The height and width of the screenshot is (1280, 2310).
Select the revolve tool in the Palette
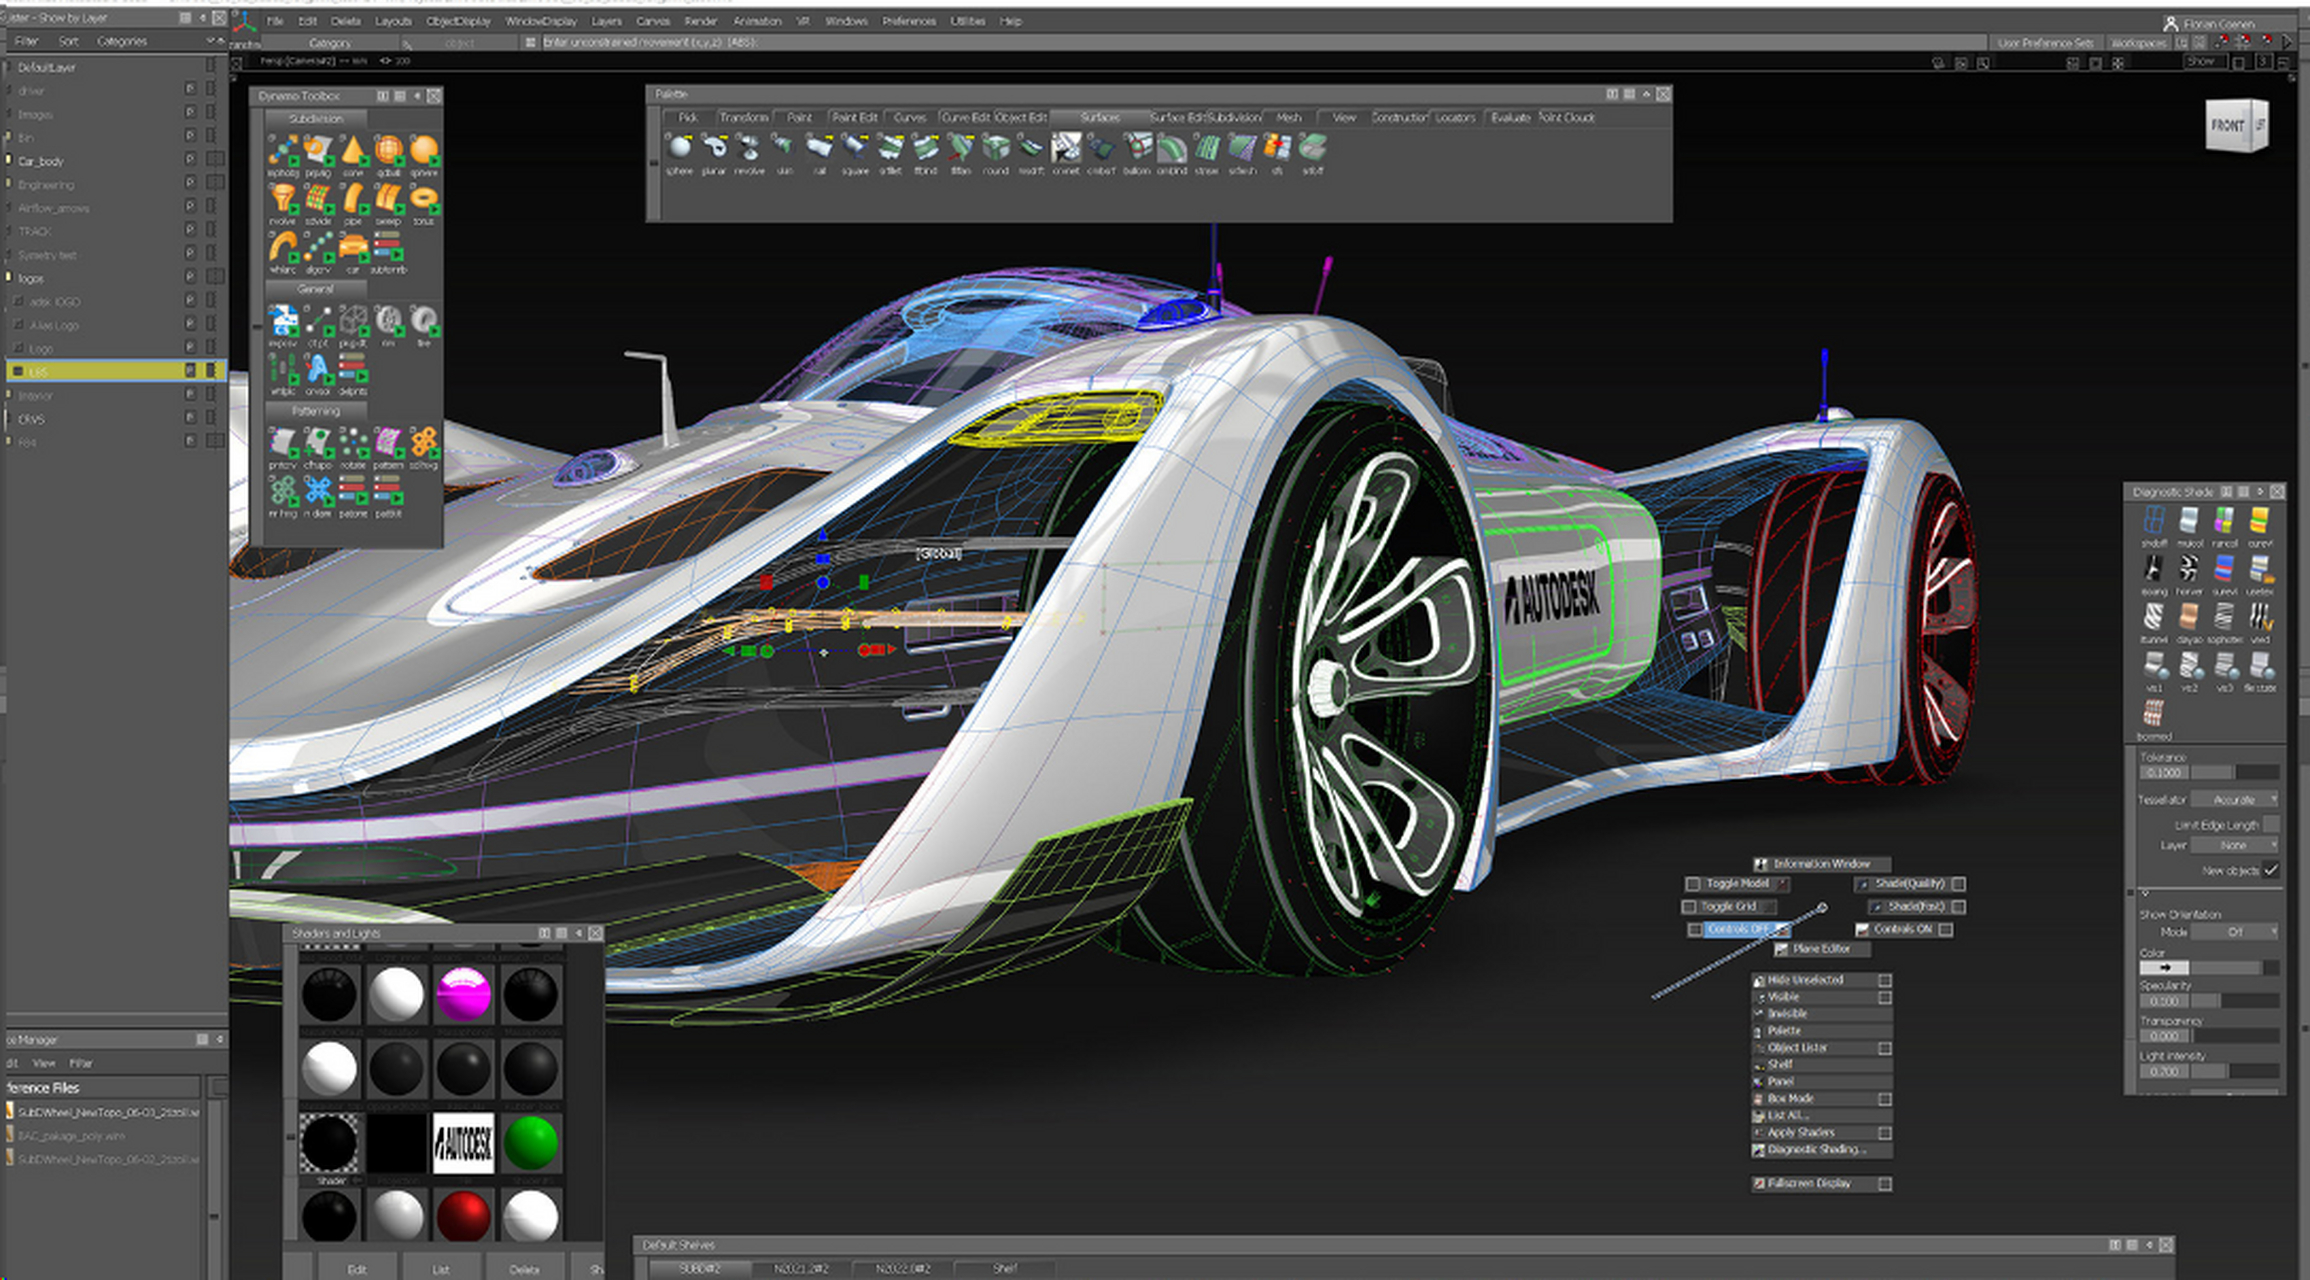point(749,148)
